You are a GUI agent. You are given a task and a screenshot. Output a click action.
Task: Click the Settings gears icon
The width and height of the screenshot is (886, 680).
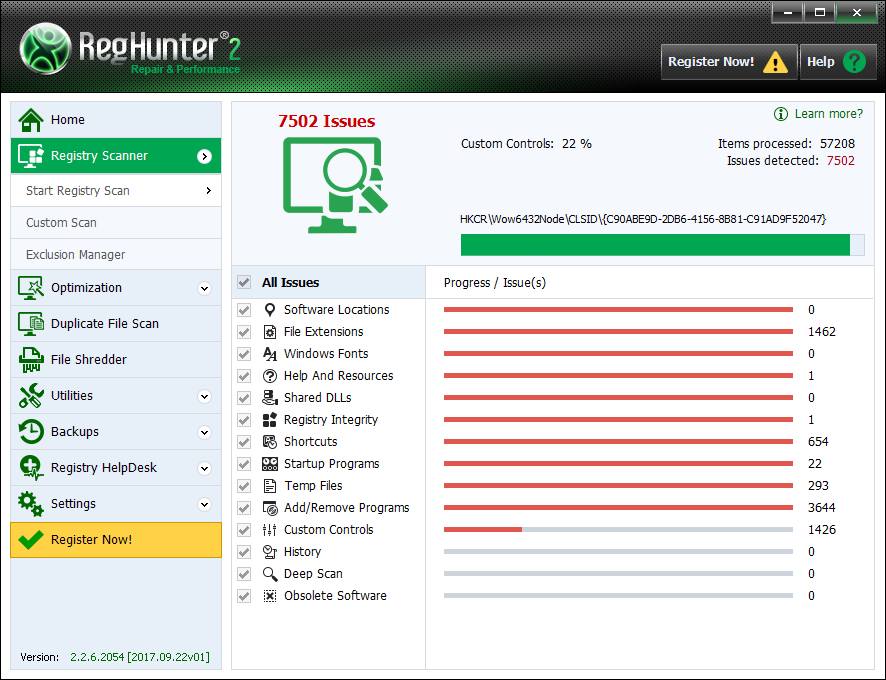(31, 504)
